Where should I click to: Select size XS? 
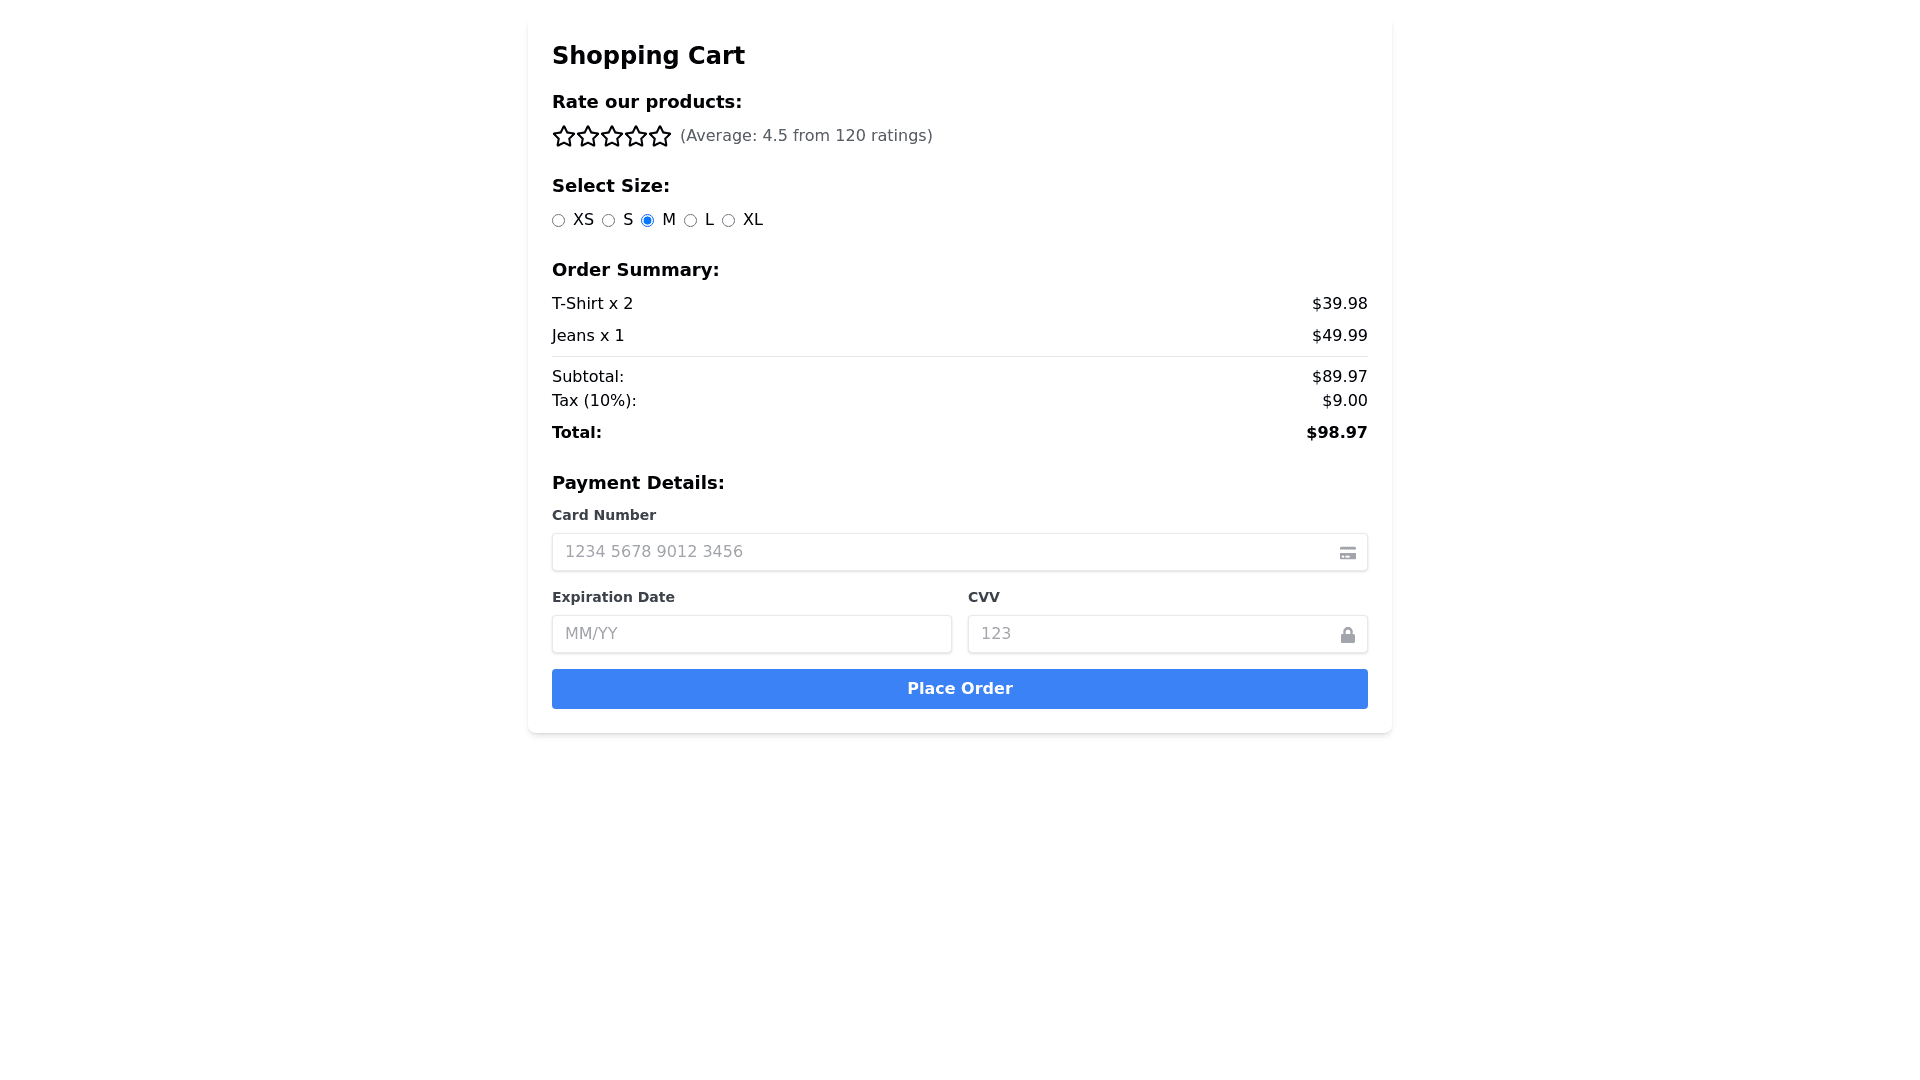pos(559,221)
